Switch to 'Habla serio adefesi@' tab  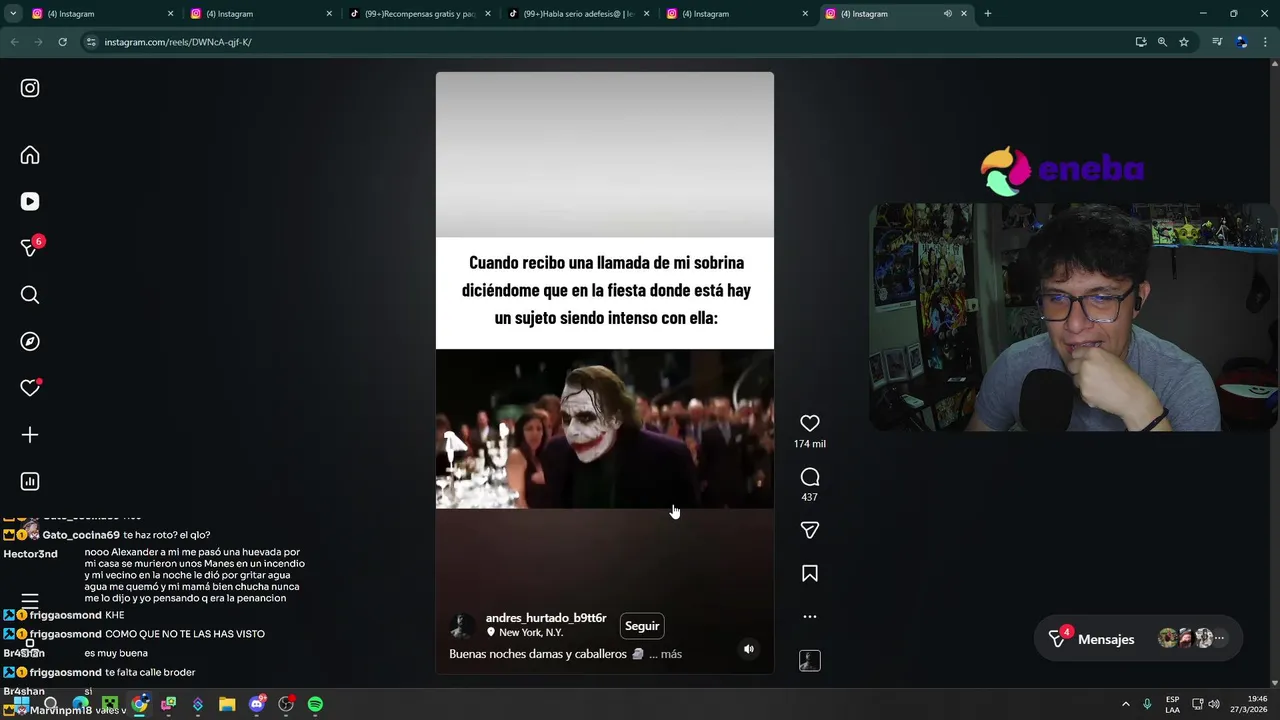point(577,14)
